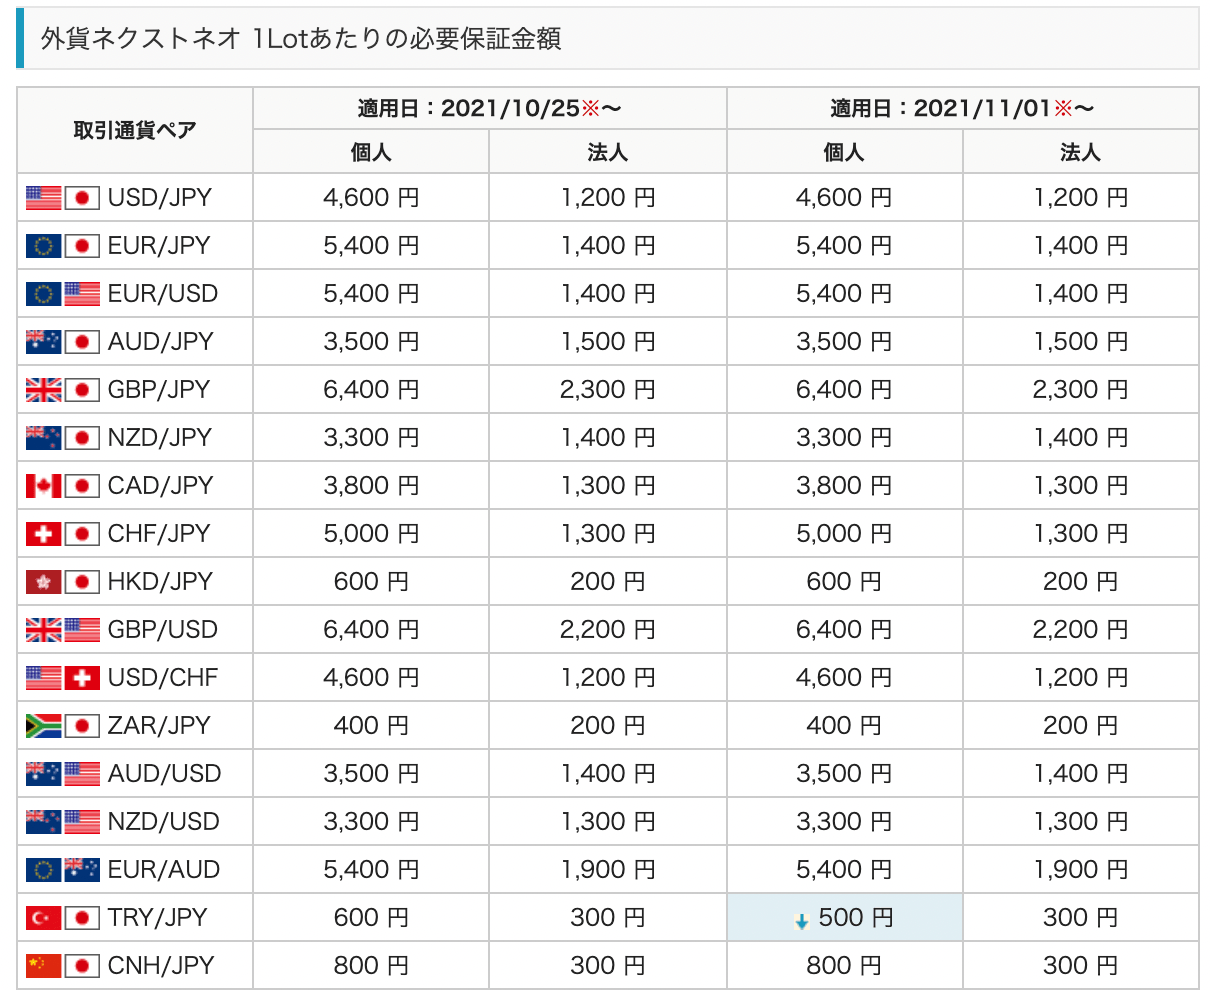Click the 取引通貨ペア column header
The height and width of the screenshot is (990, 1210).
coord(135,130)
